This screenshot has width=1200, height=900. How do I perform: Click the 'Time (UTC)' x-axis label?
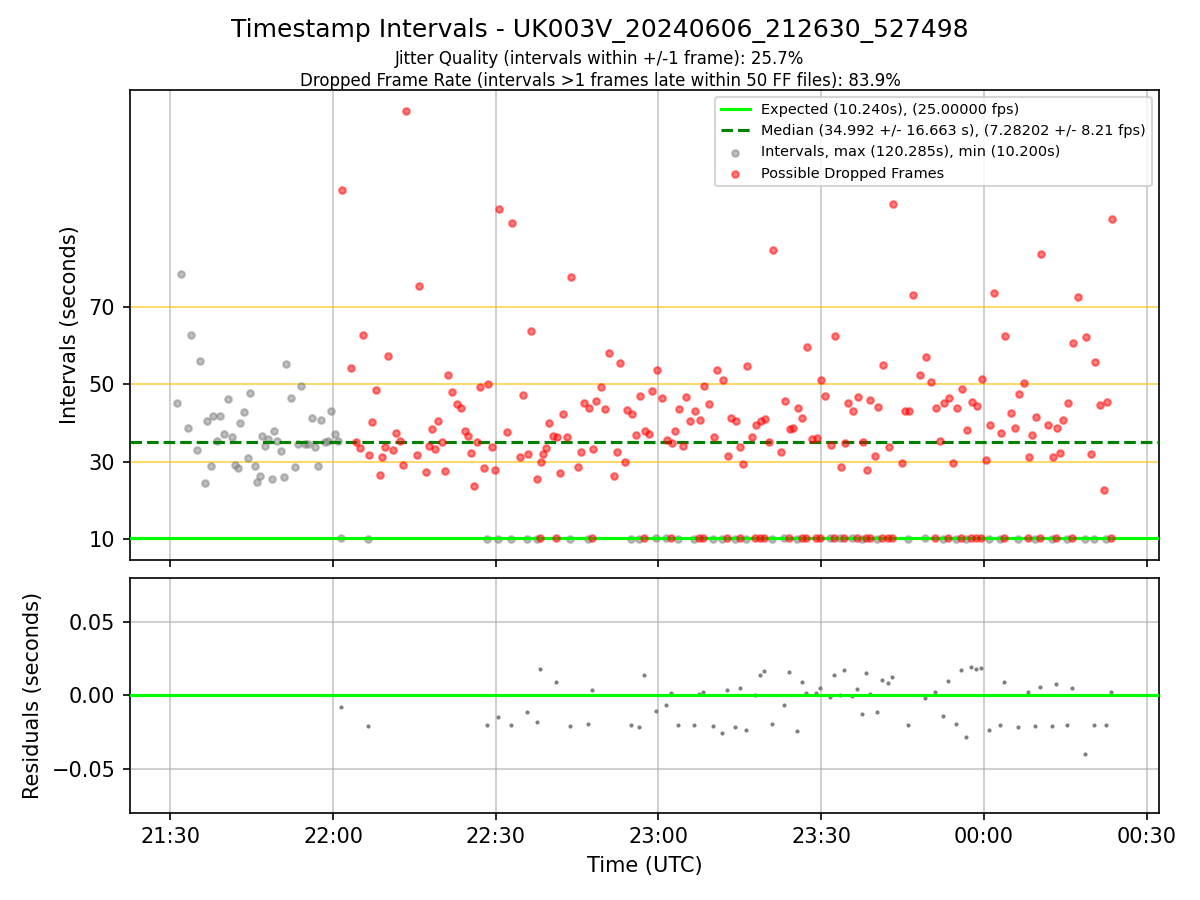click(x=644, y=865)
